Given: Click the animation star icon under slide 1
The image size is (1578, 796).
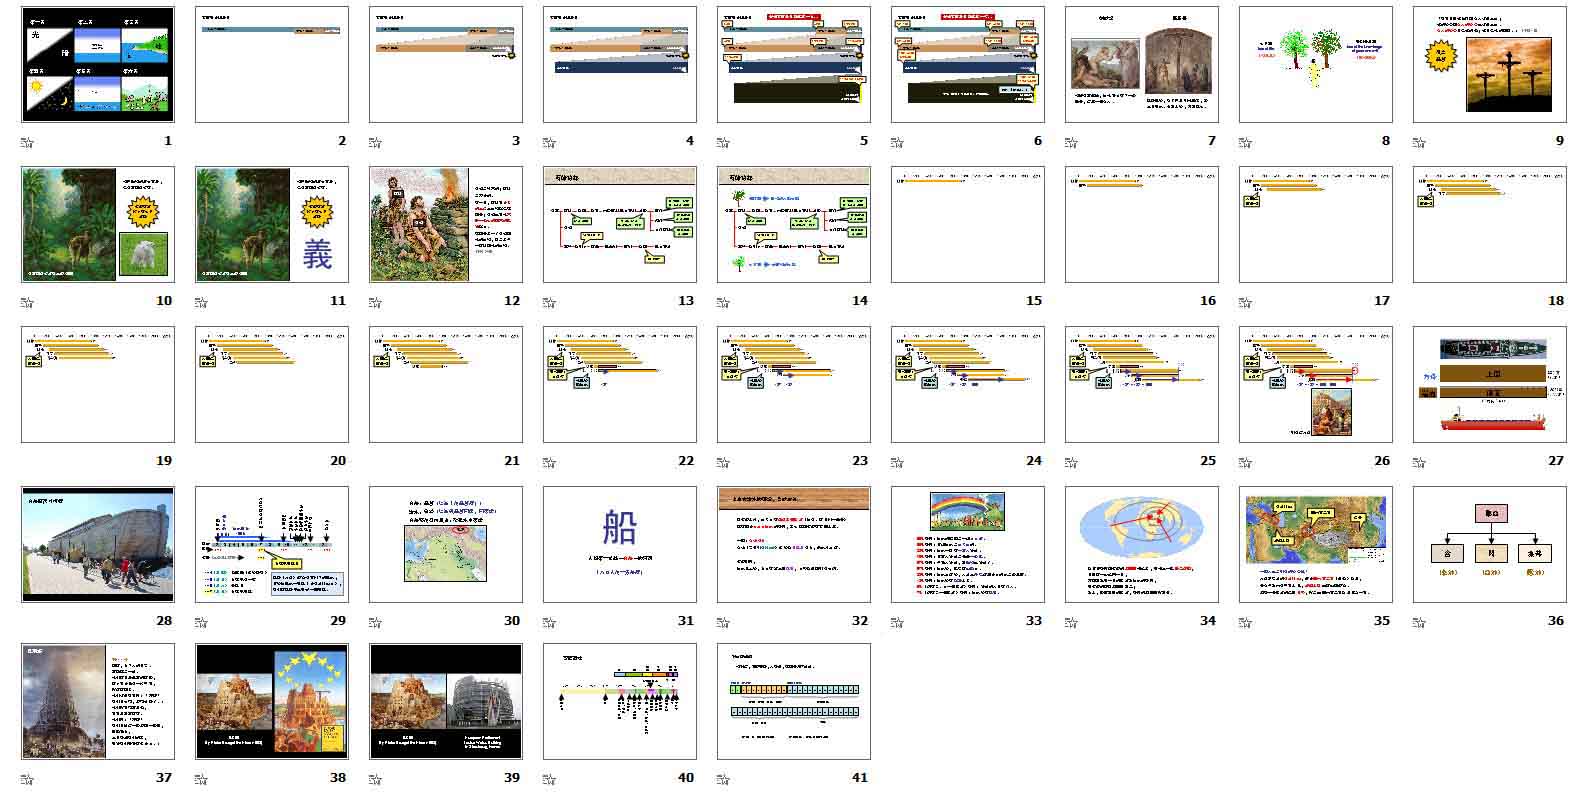Looking at the screenshot, I should (x=26, y=141).
